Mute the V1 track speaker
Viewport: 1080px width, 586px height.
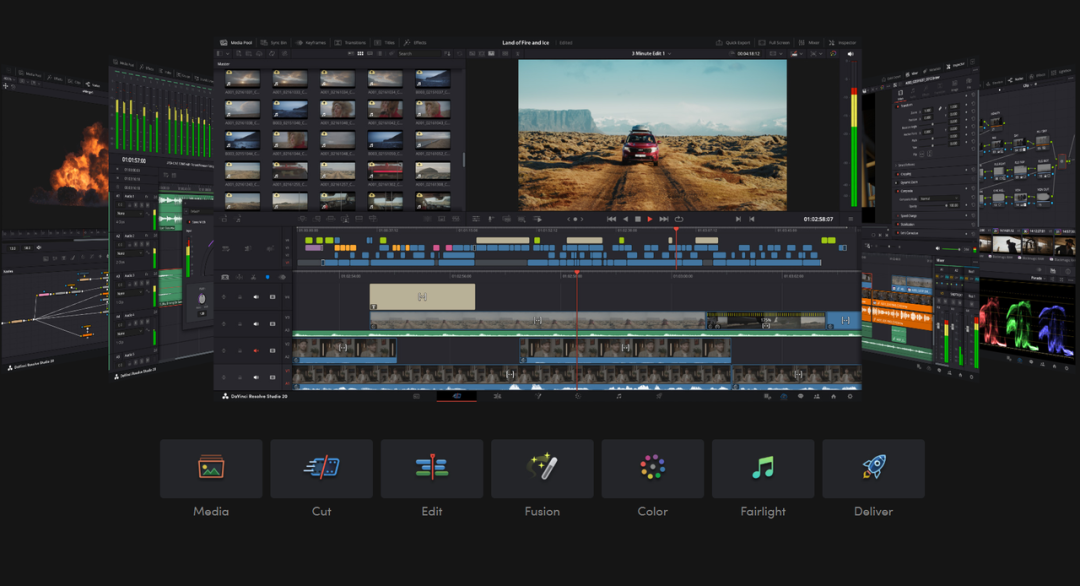tap(256, 377)
